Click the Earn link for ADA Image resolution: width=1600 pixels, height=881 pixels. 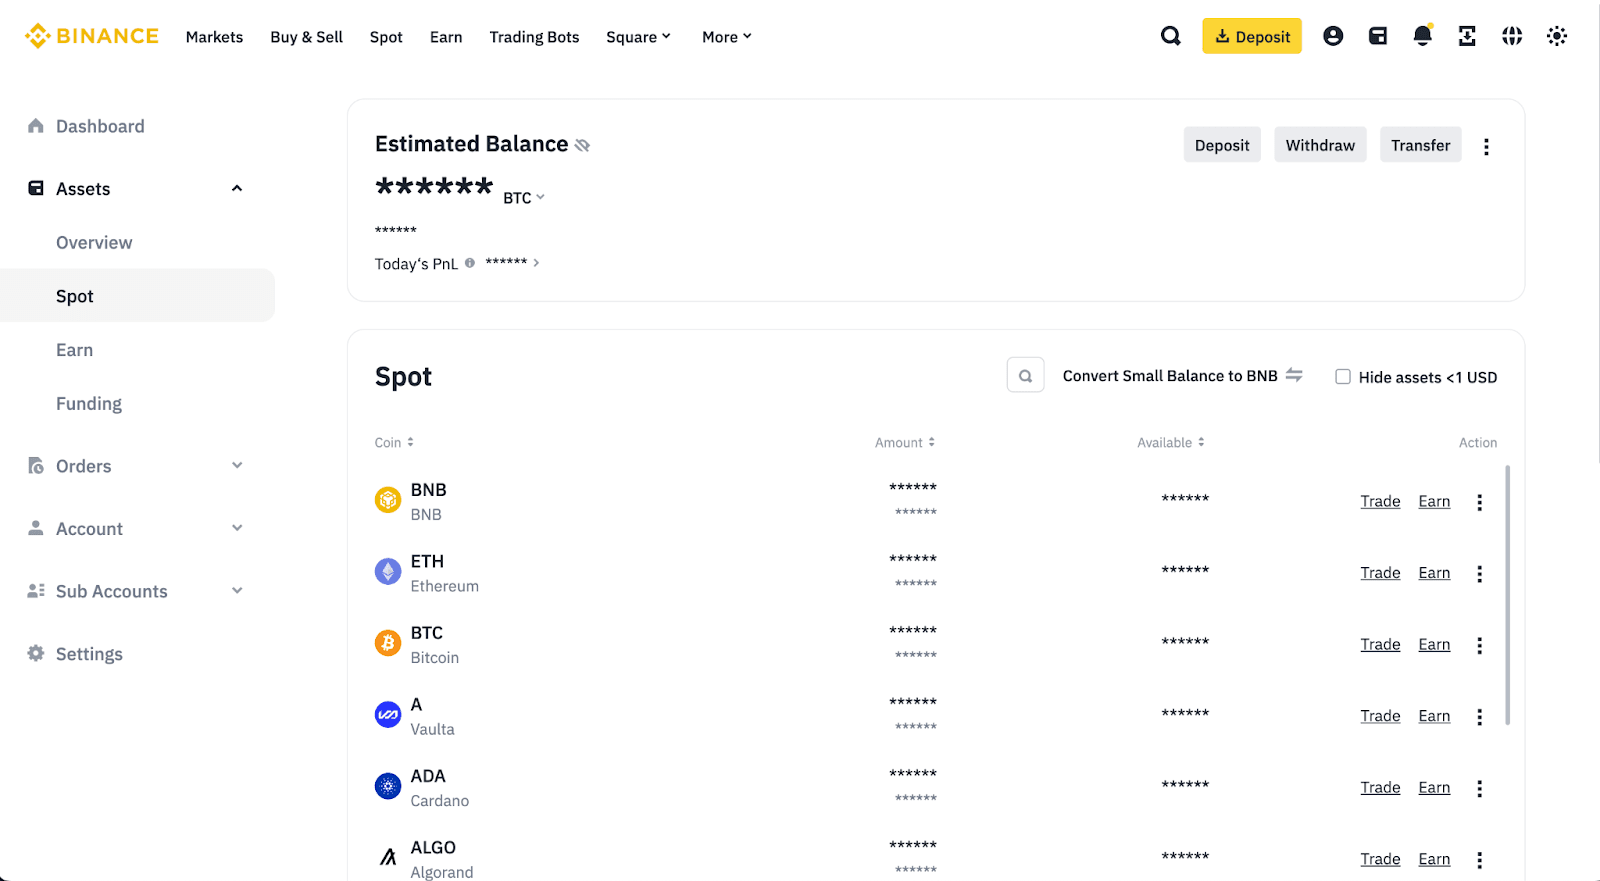(x=1434, y=788)
